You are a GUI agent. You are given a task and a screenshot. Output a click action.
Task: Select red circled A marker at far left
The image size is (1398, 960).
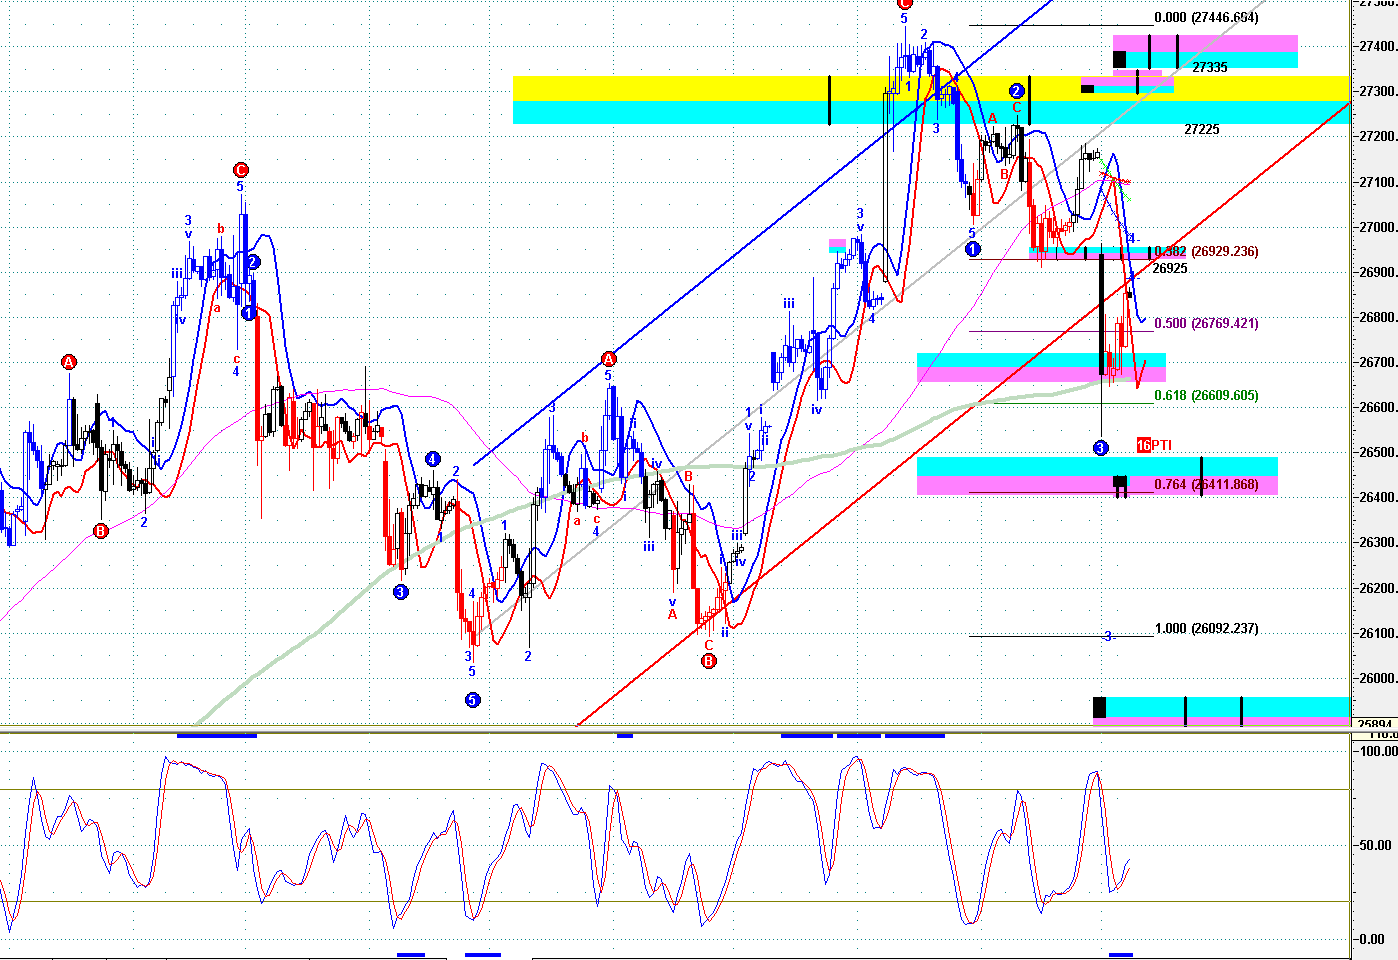[68, 362]
